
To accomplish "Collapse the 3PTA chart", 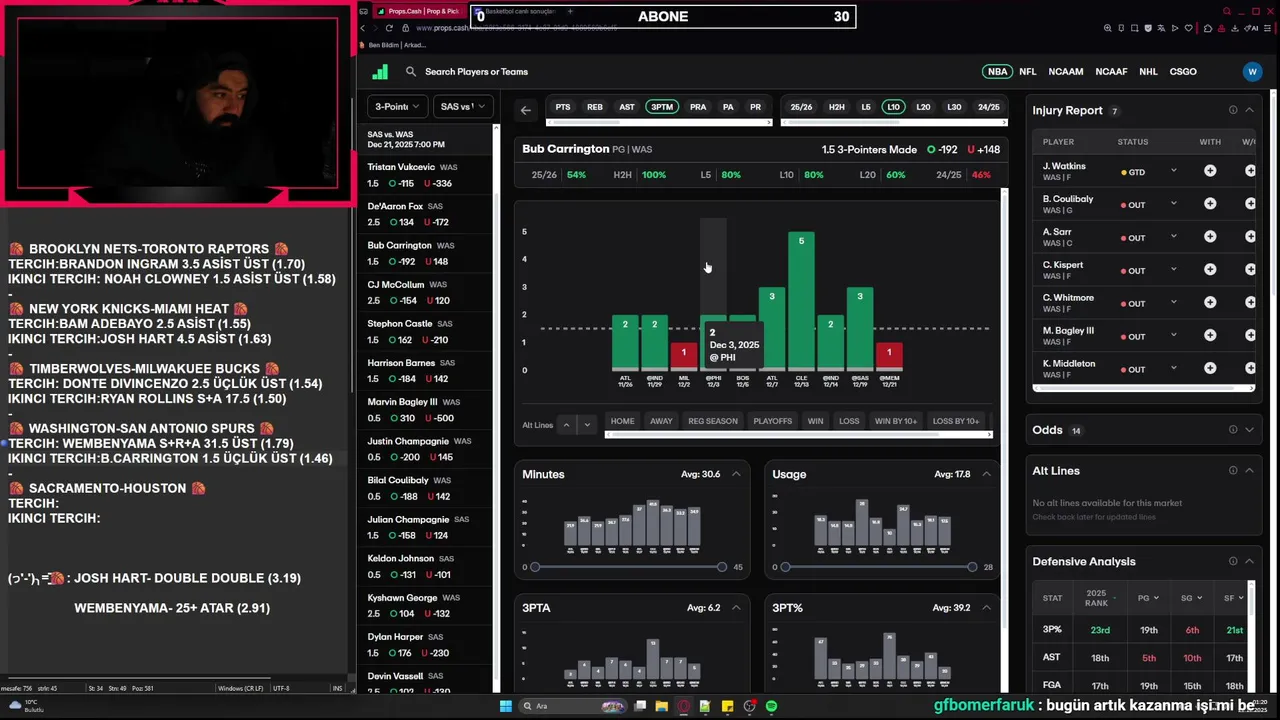I will tap(736, 607).
